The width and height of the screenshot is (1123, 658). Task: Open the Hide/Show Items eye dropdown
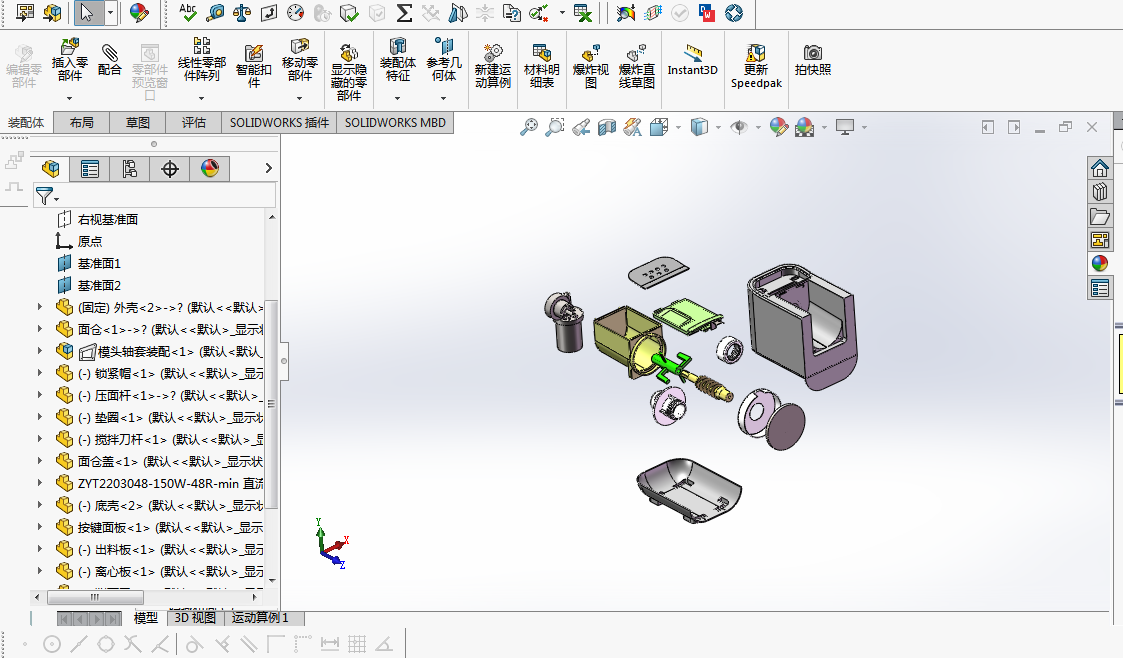(758, 127)
